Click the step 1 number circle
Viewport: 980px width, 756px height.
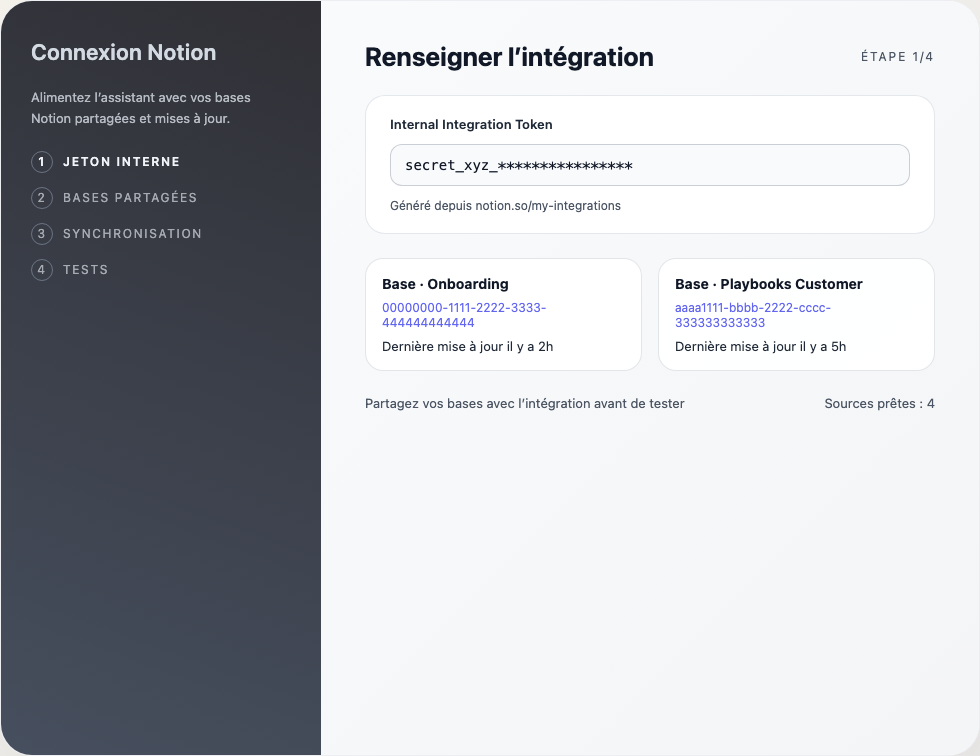tap(42, 162)
